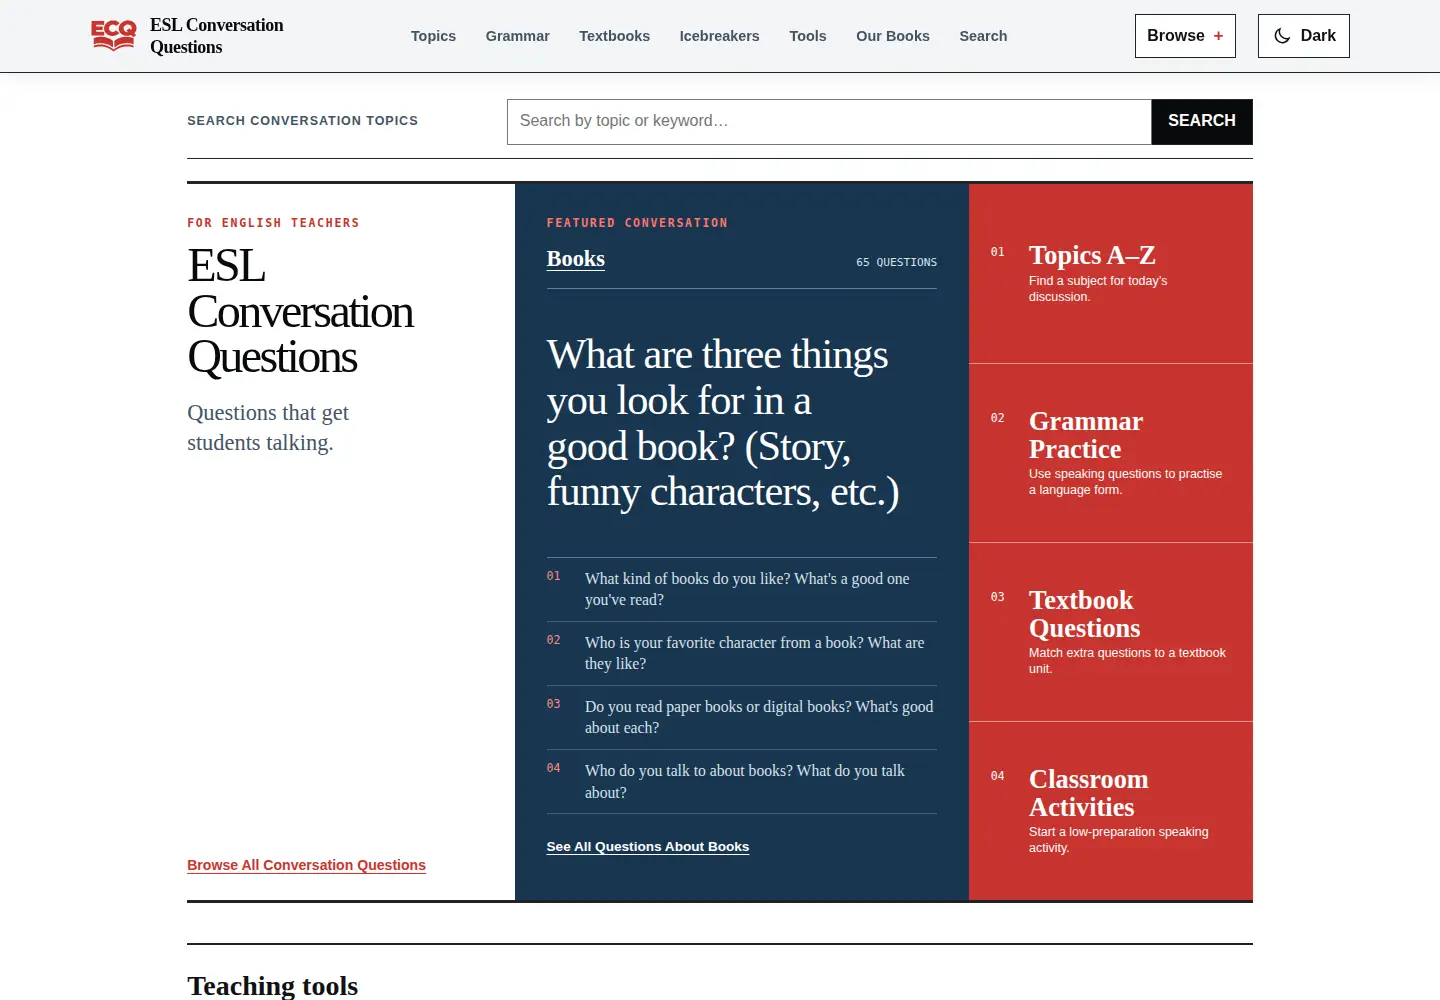The width and height of the screenshot is (1440, 1000).
Task: Open Tools in the navigation bar
Action: tap(808, 36)
